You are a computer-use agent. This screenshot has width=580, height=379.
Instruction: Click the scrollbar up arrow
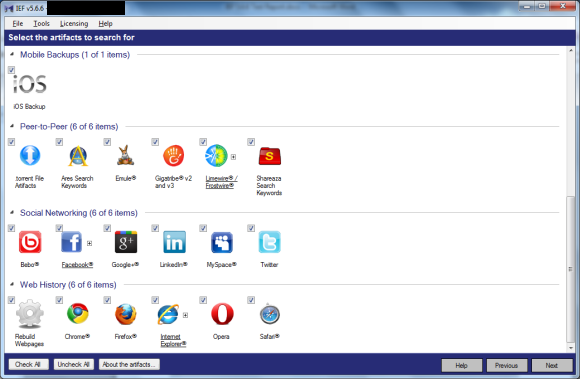point(571,51)
